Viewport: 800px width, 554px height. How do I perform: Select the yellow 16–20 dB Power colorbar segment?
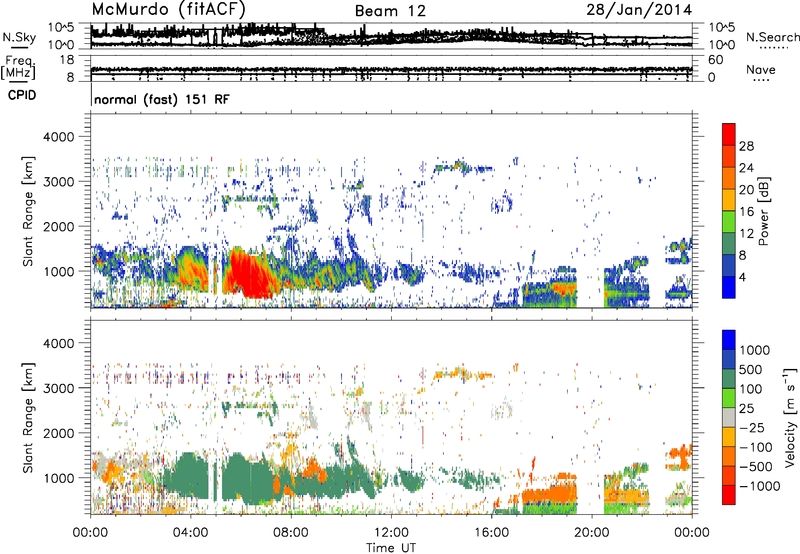coord(729,200)
